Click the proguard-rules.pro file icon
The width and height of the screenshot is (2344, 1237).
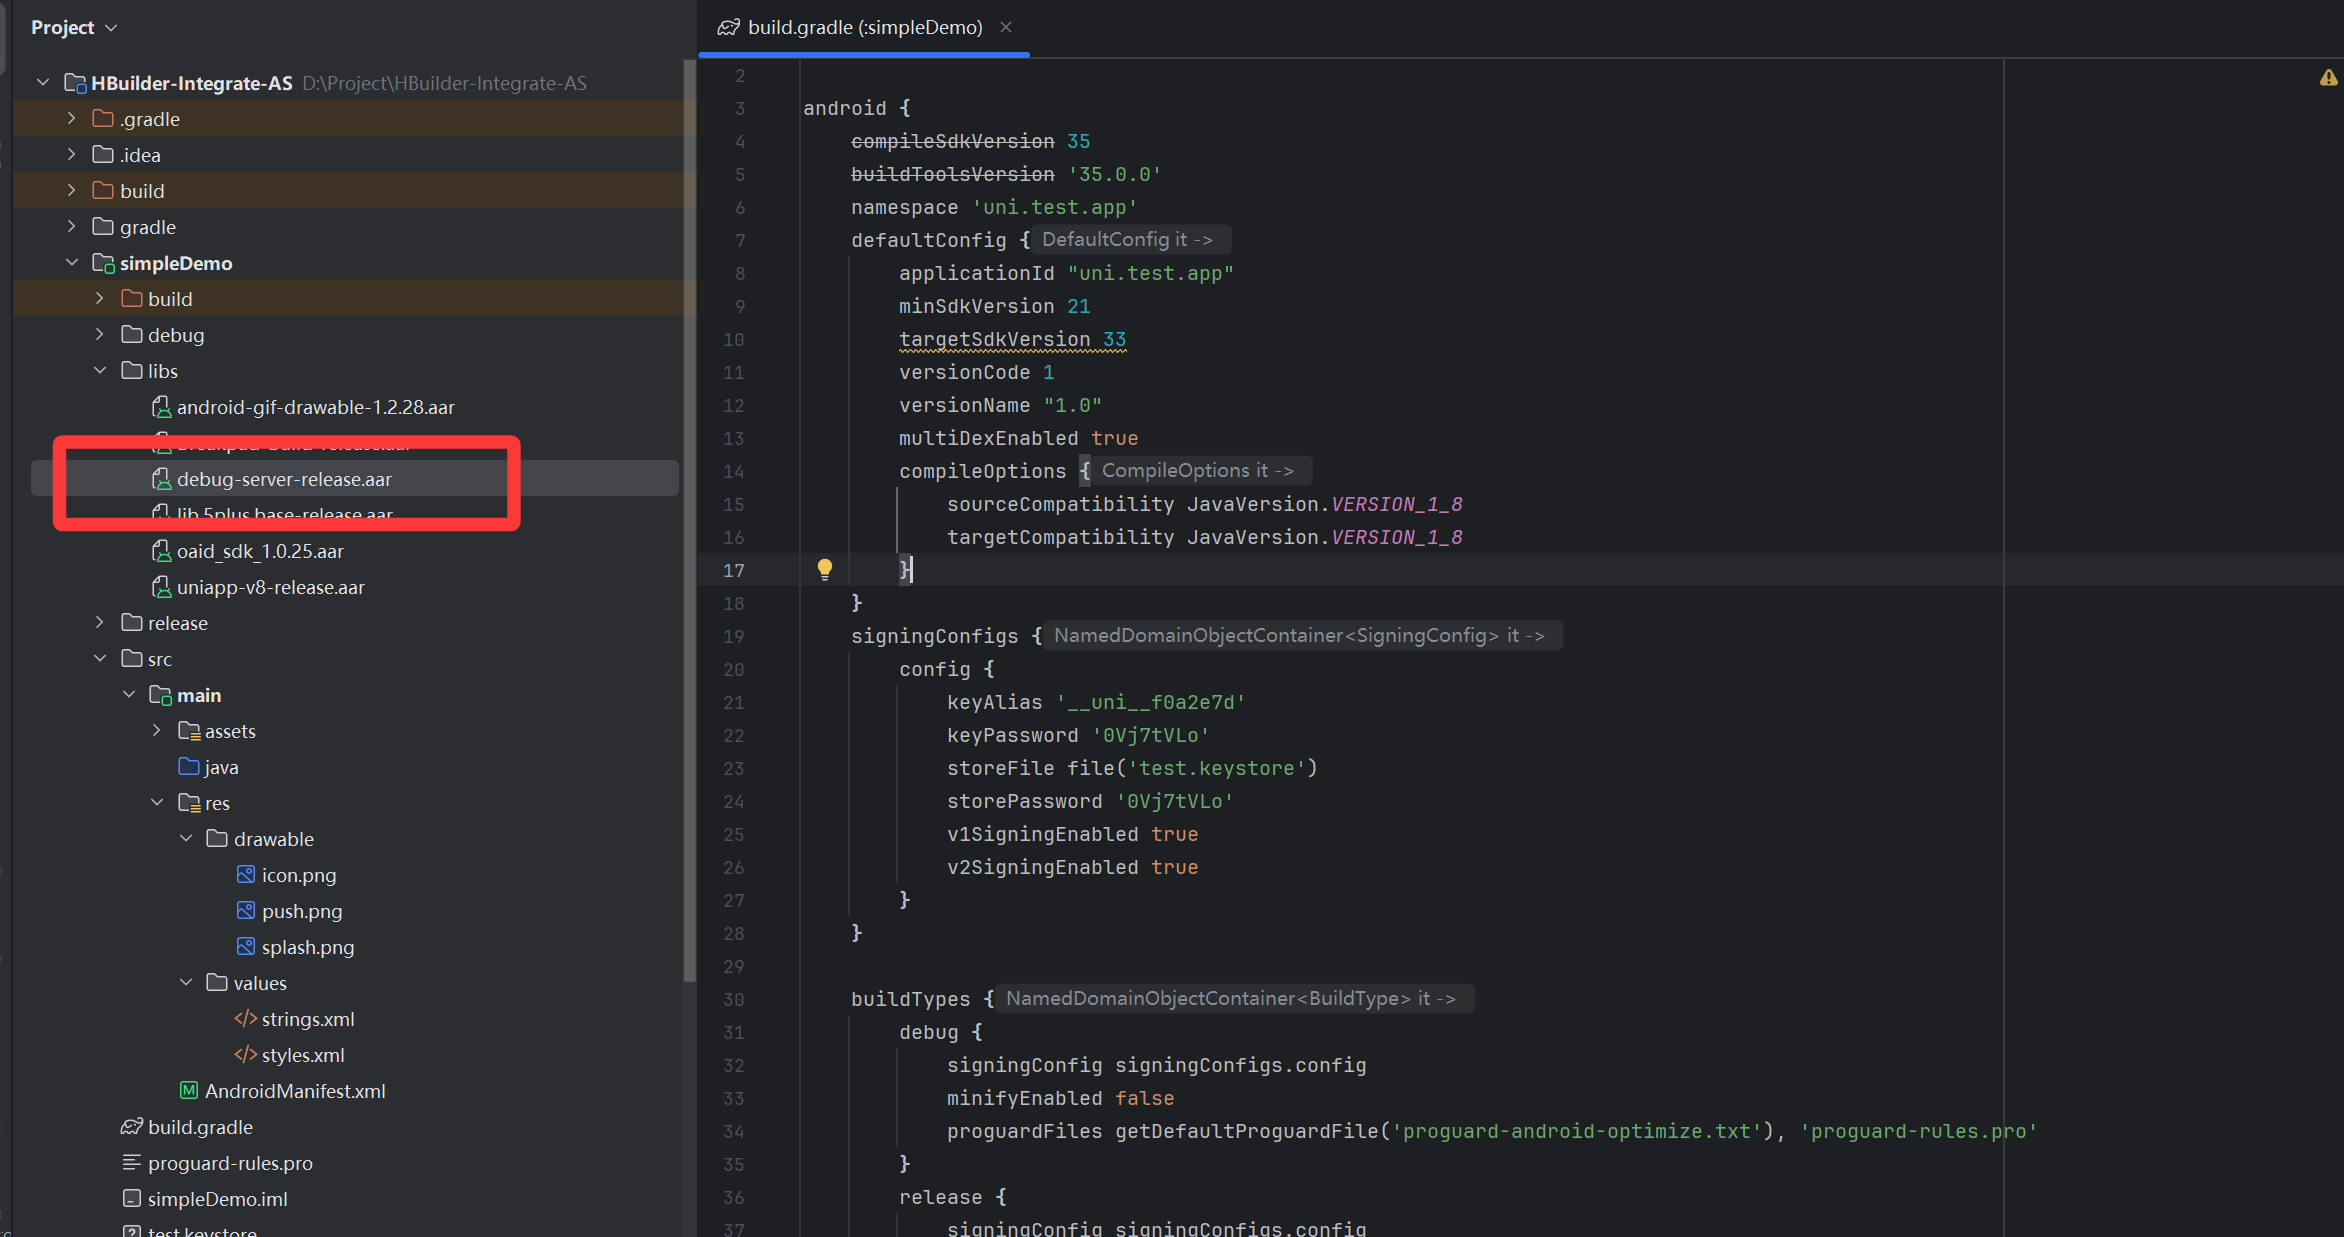click(131, 1162)
